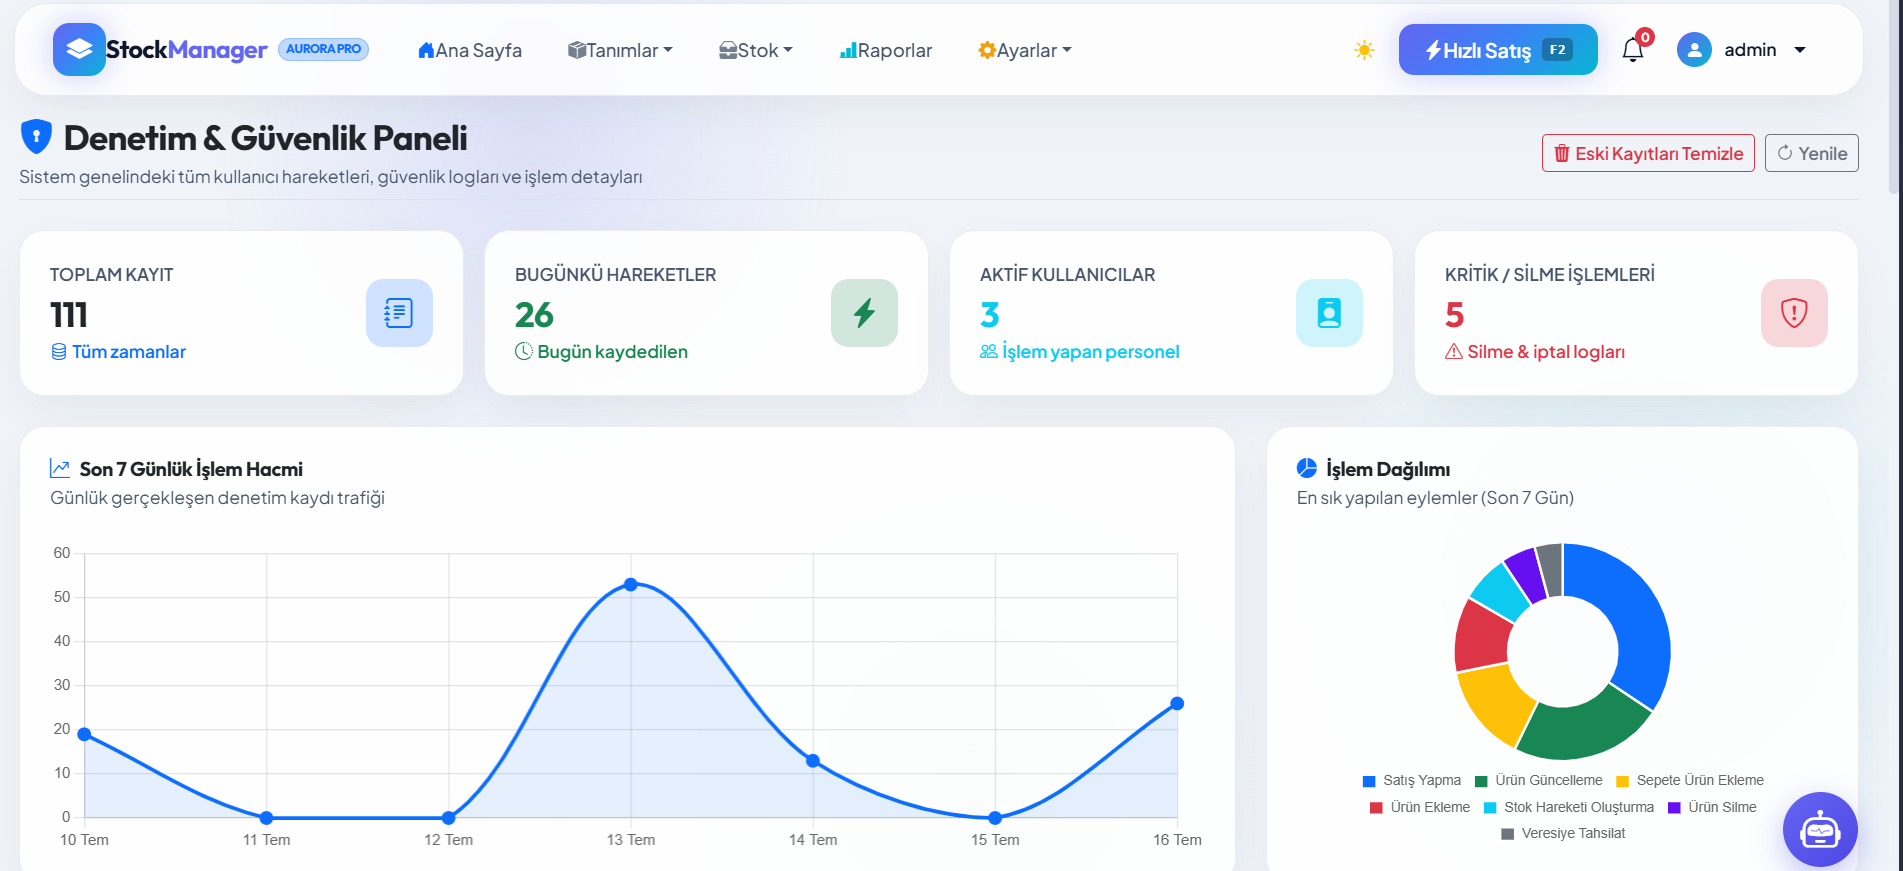Click 'İşlem yapan personel' text
The height and width of the screenshot is (871, 1903).
click(x=1091, y=352)
